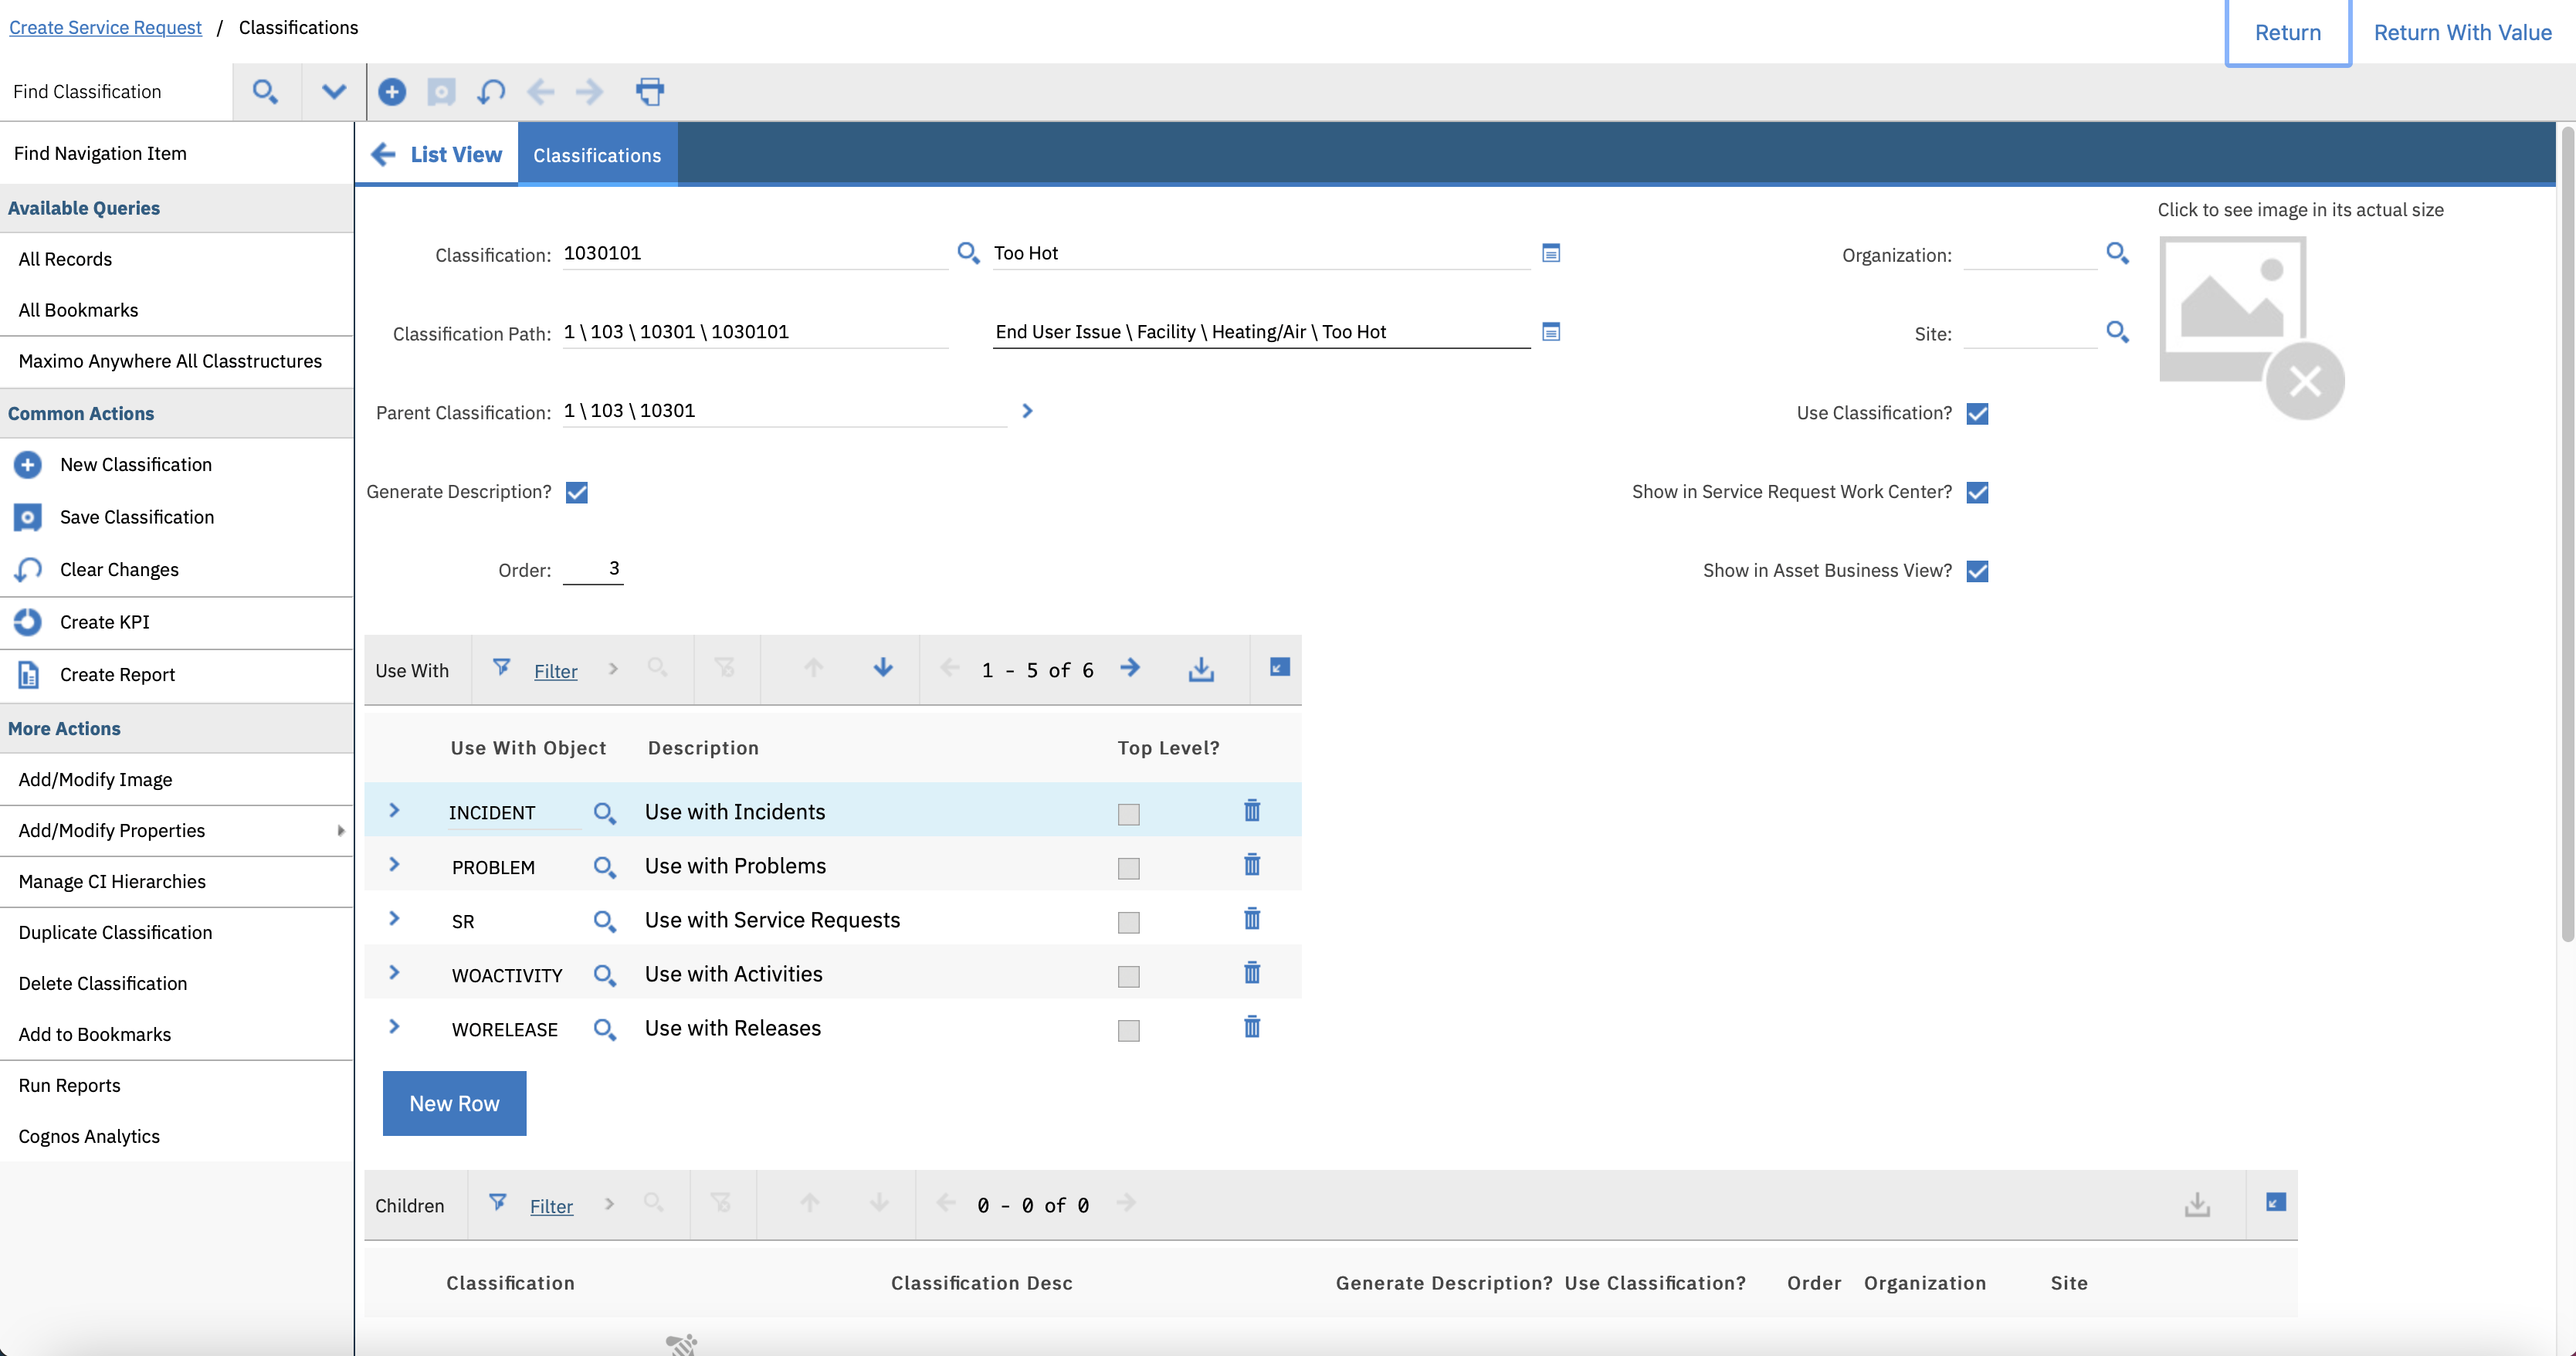This screenshot has height=1356, width=2576.
Task: Uncheck Use Classification checkbox
Action: coord(1977,414)
